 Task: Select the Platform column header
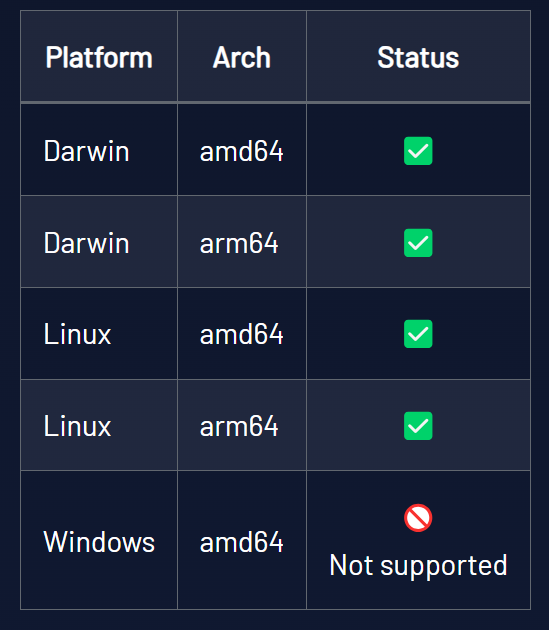pyautogui.click(x=99, y=57)
